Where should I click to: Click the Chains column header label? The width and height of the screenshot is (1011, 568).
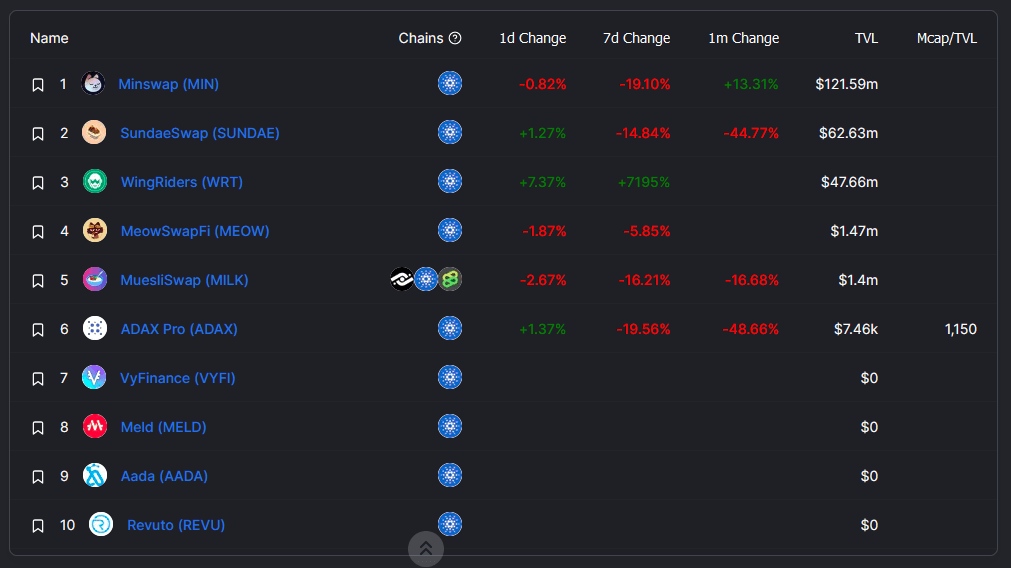coord(420,38)
